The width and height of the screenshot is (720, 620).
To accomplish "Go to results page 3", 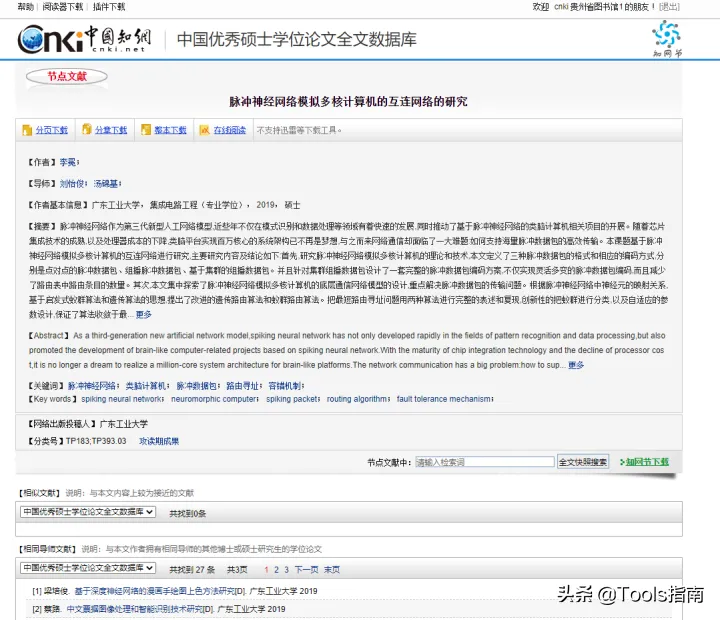I will point(287,570).
